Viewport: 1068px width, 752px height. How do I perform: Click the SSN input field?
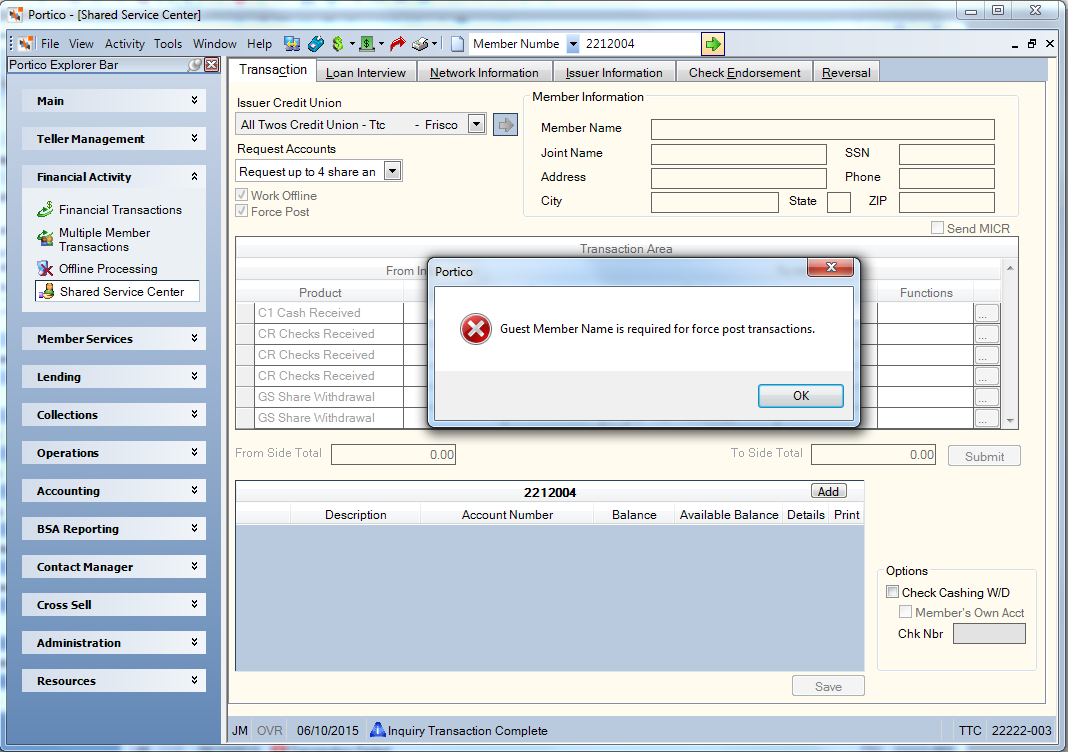click(947, 154)
